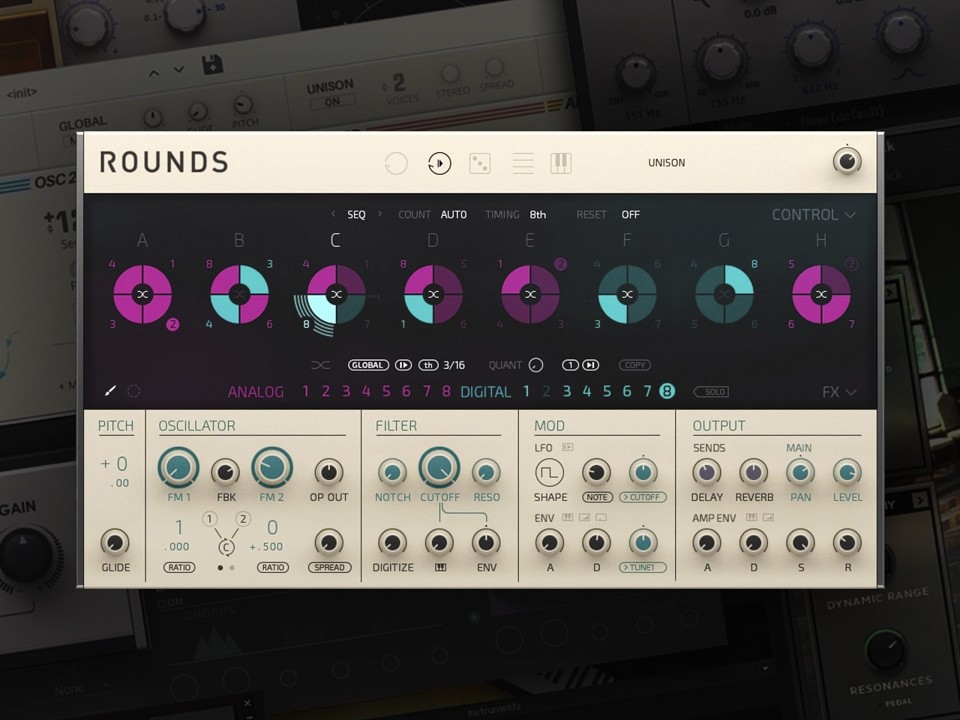The width and height of the screenshot is (960, 720).
Task: Click the floppy disk save icon in background window
Action: pos(212,64)
